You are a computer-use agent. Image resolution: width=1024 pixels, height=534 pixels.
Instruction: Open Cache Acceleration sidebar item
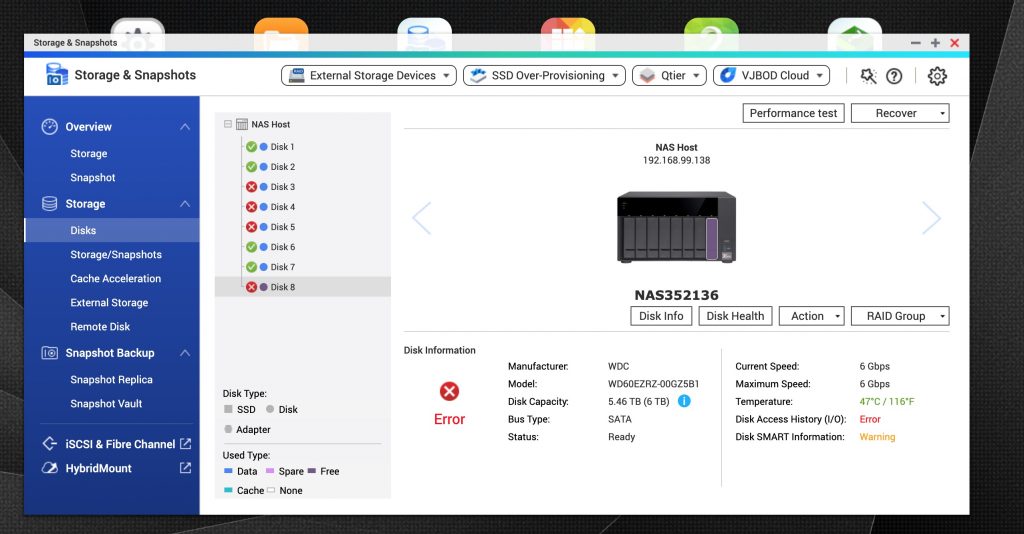pyautogui.click(x=116, y=279)
